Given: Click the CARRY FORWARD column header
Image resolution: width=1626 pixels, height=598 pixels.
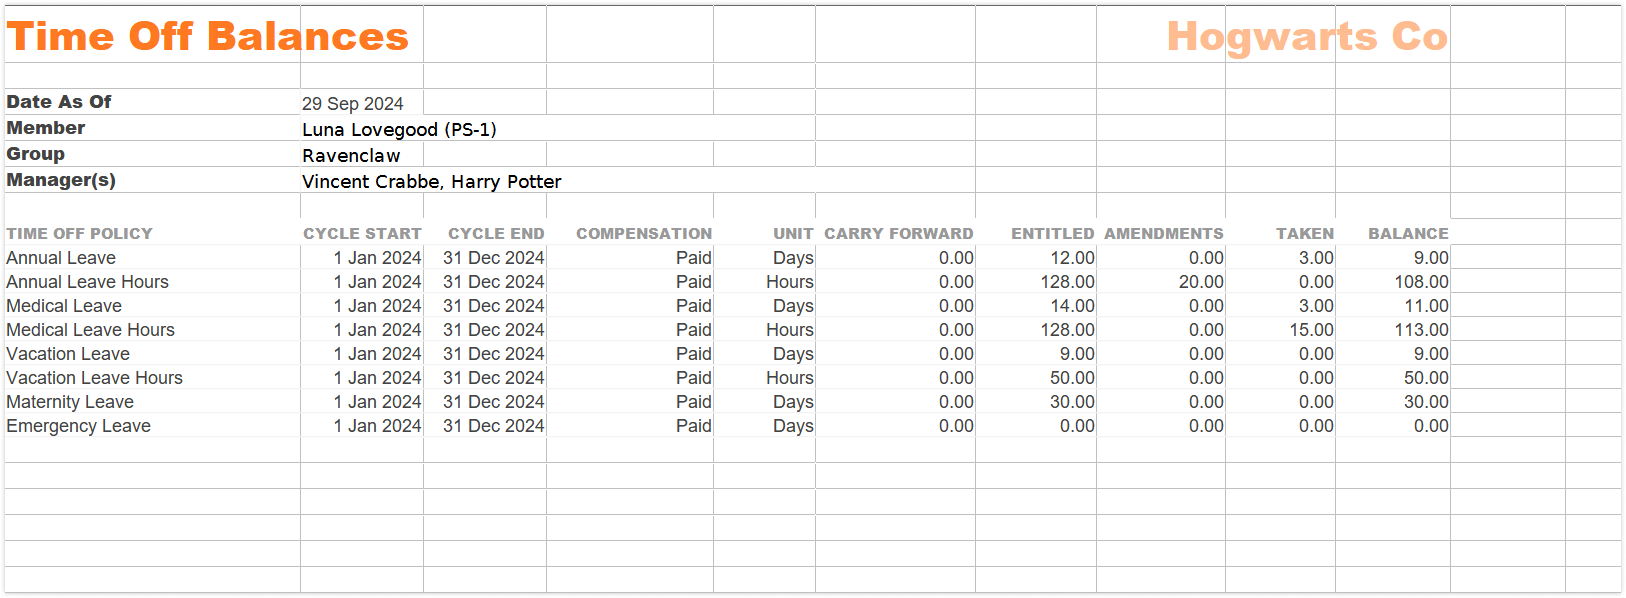Looking at the screenshot, I should click(899, 233).
